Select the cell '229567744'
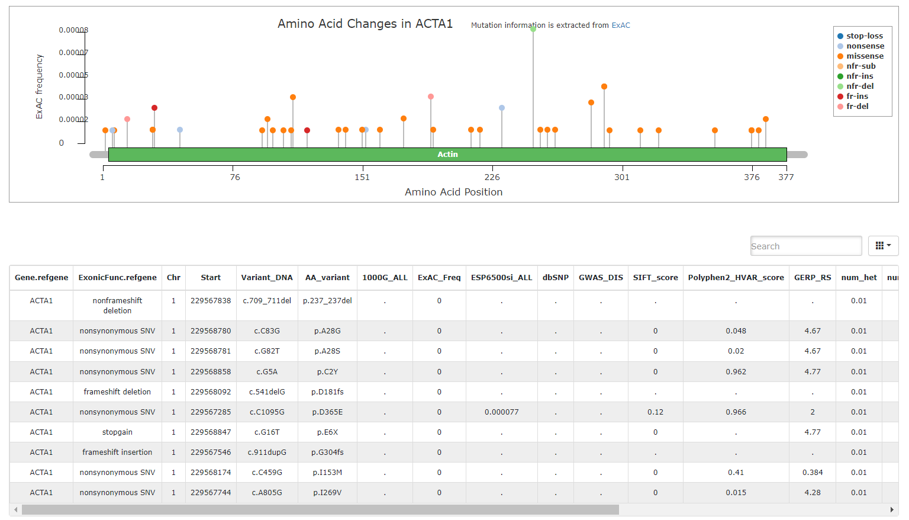909x520 pixels. pos(210,493)
